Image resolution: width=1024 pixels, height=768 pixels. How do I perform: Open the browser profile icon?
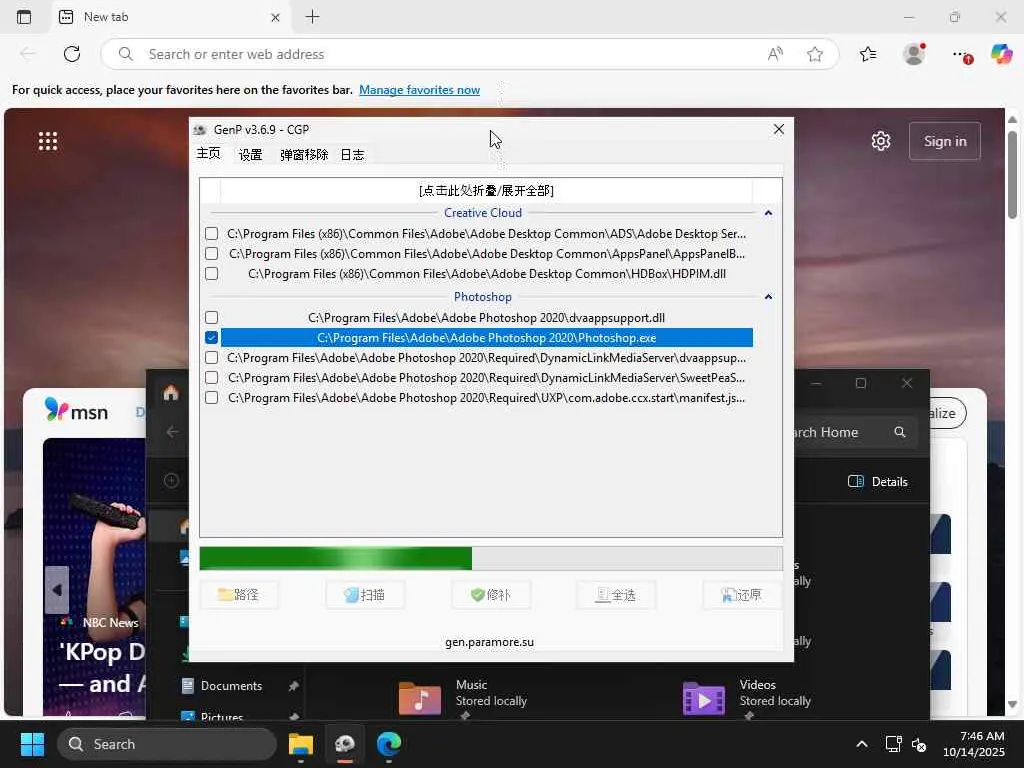pos(914,54)
